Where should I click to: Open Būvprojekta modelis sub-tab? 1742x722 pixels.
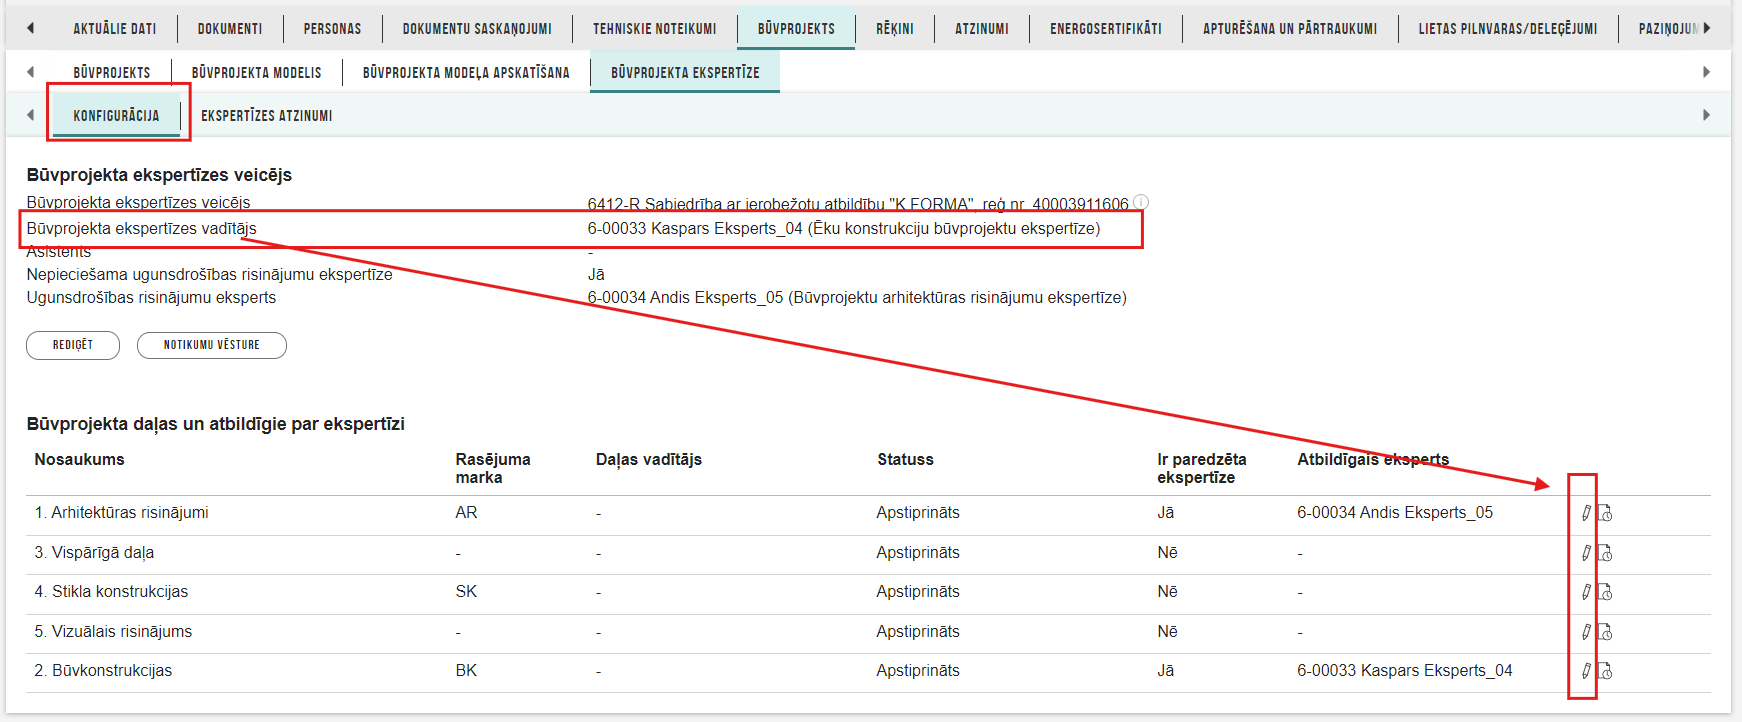click(257, 73)
